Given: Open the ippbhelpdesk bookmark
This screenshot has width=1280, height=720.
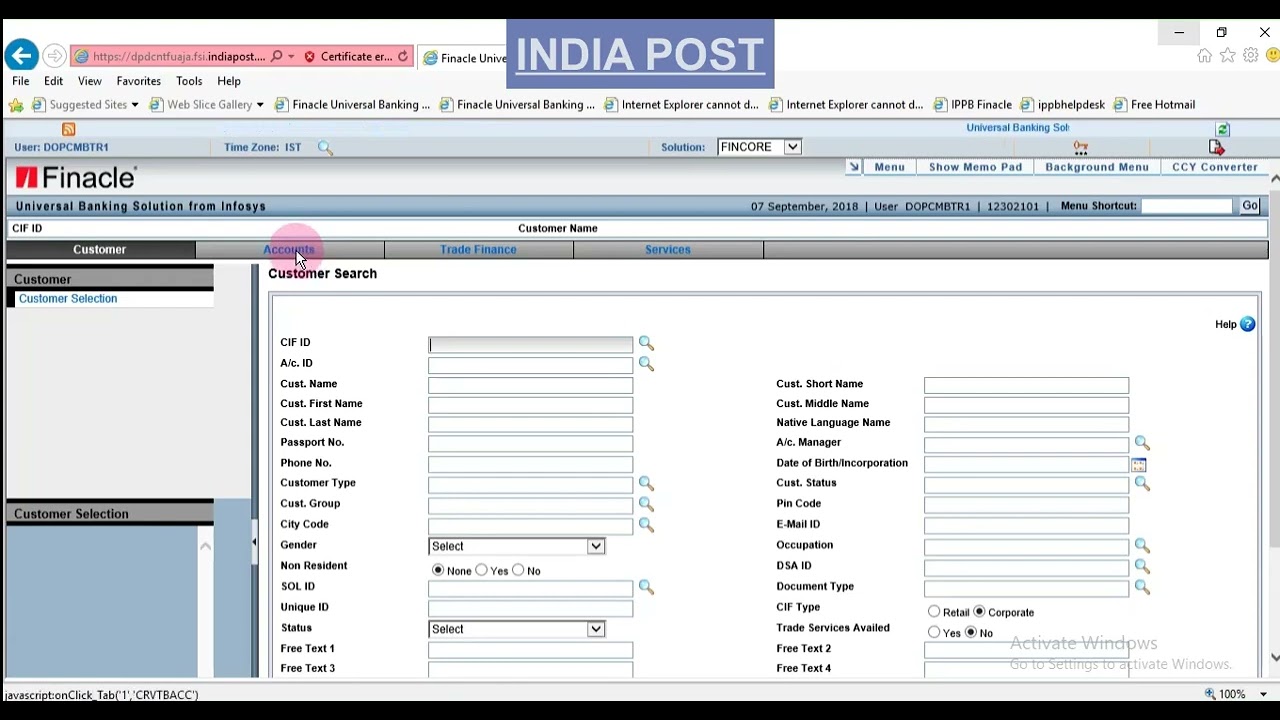Looking at the screenshot, I should (1063, 105).
